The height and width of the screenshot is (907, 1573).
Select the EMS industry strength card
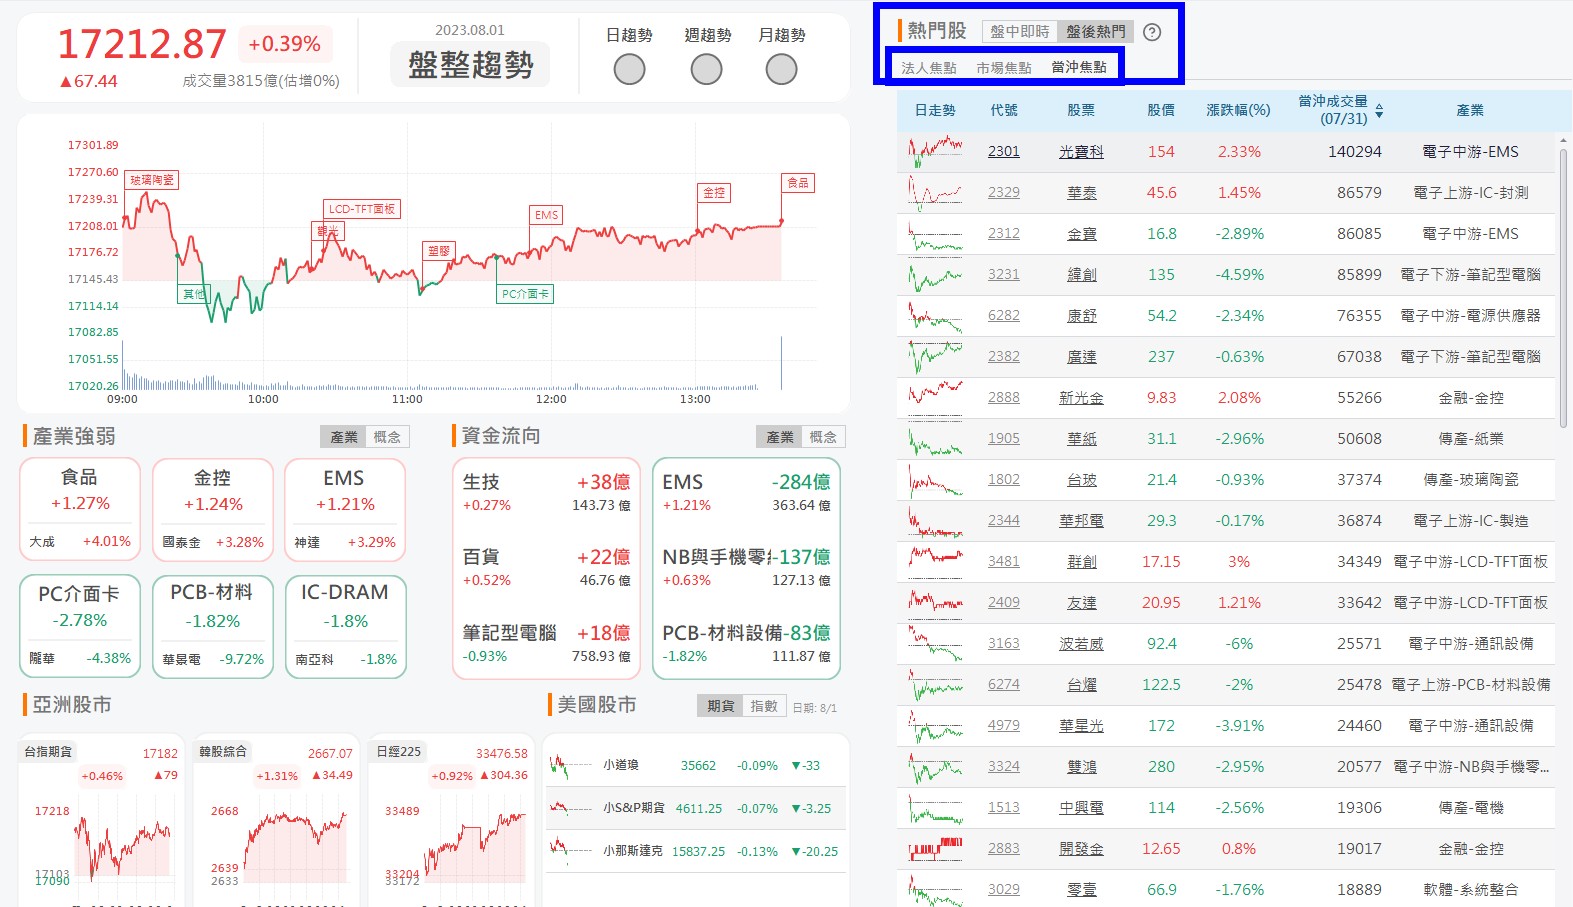[345, 510]
